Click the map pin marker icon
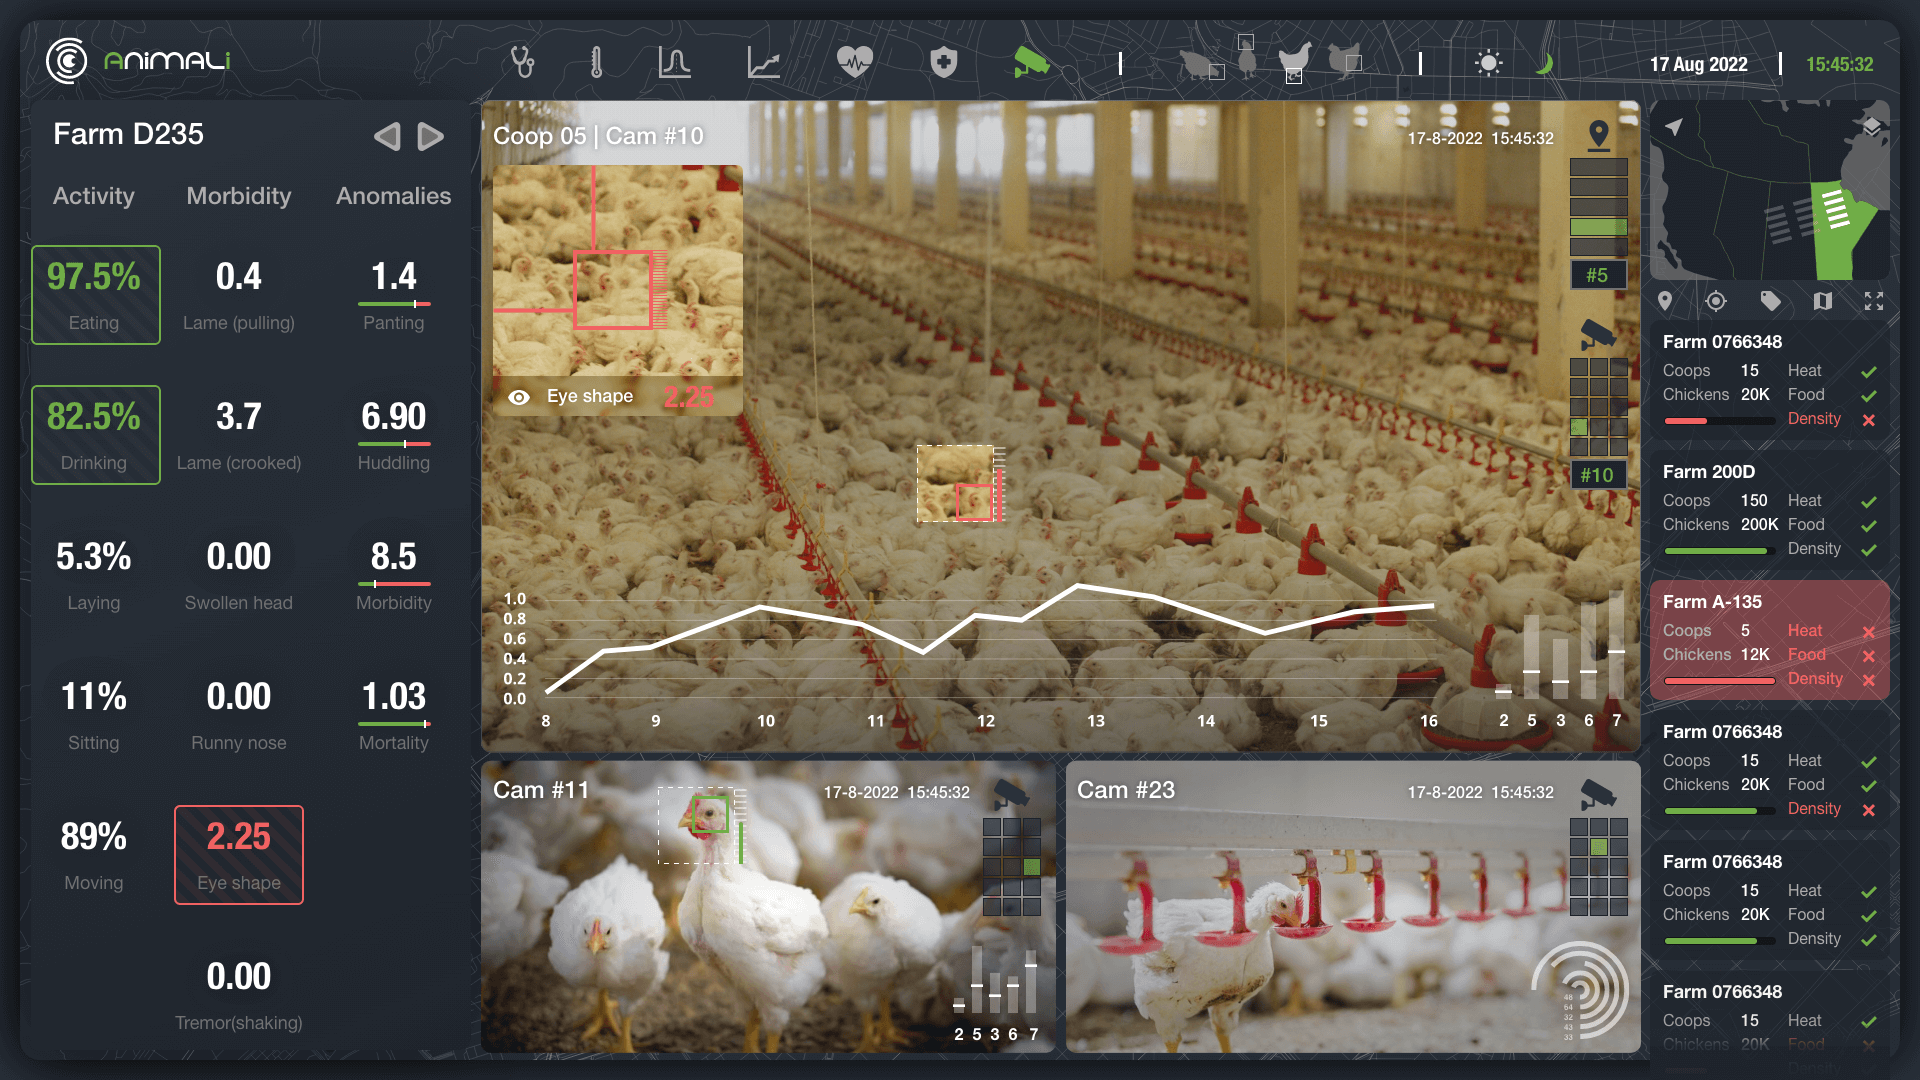 pos(1665,301)
